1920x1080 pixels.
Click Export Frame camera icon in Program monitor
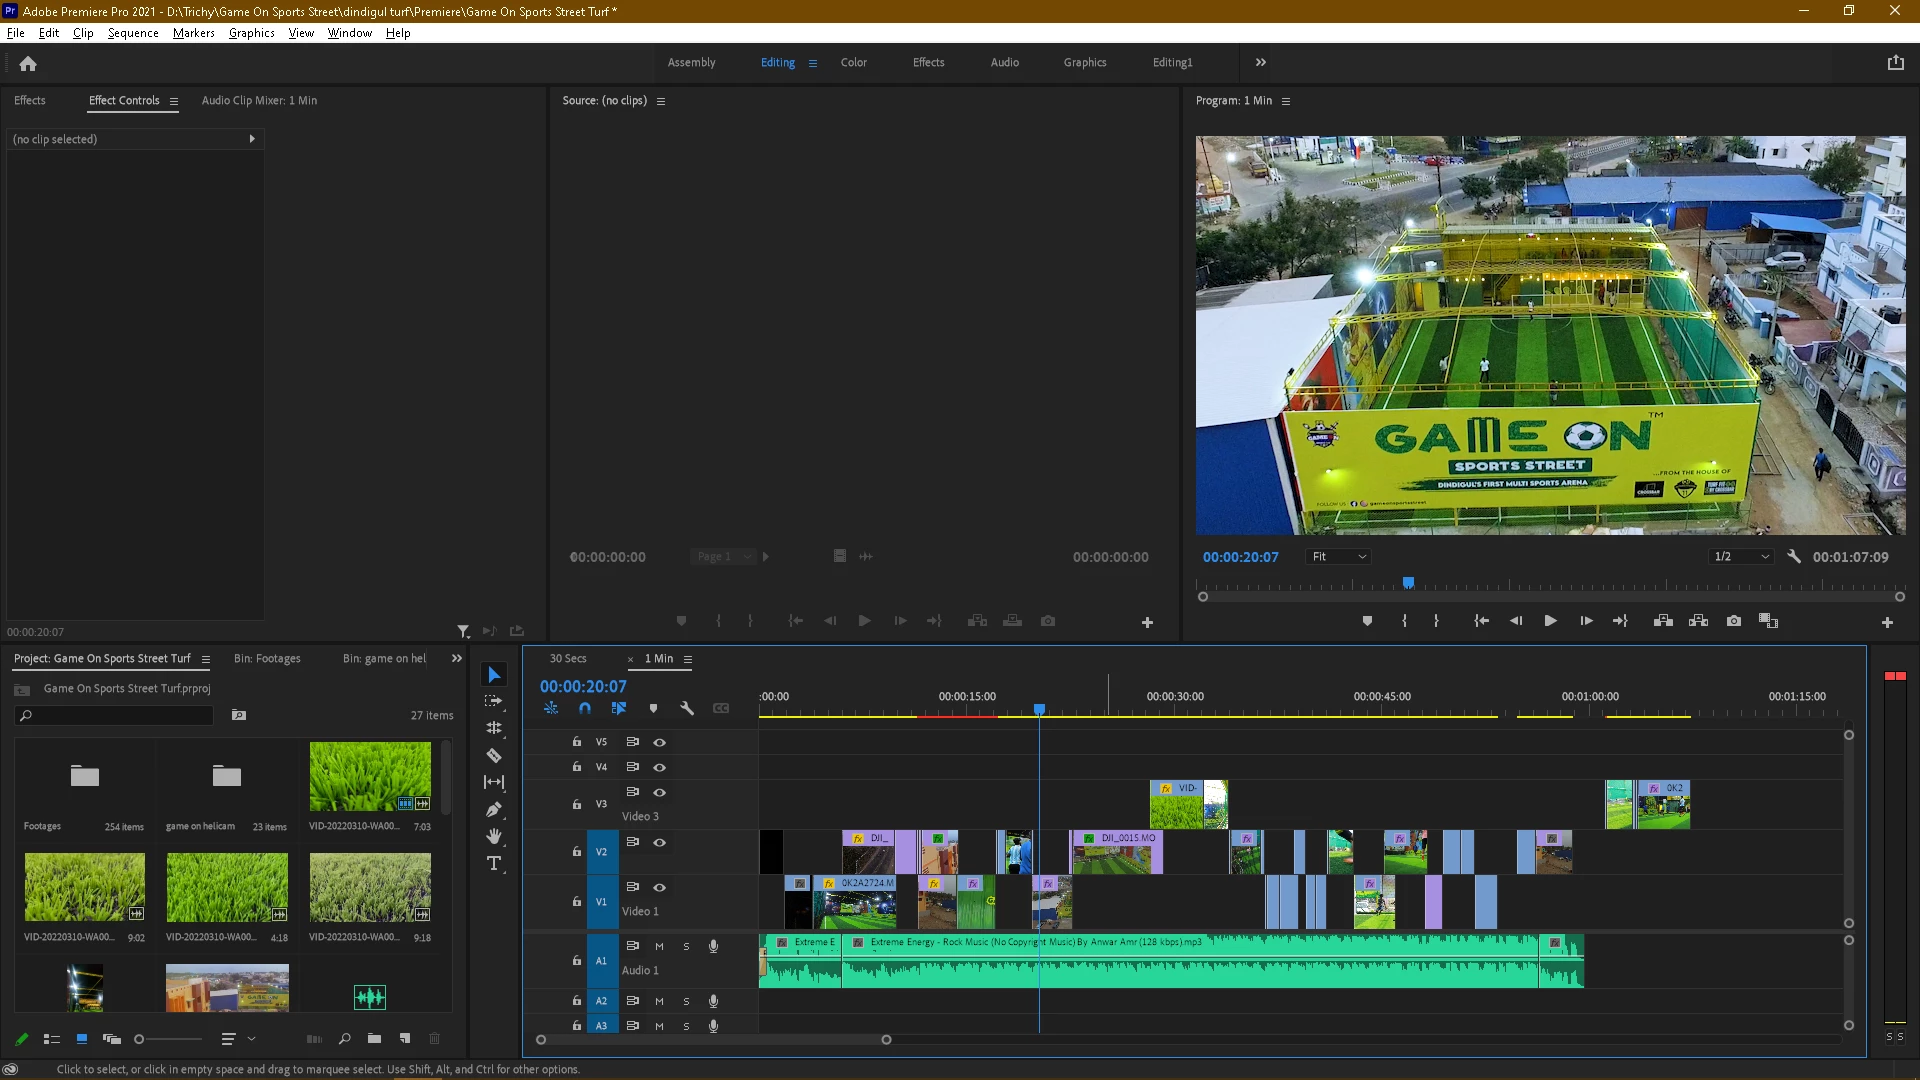click(1734, 621)
